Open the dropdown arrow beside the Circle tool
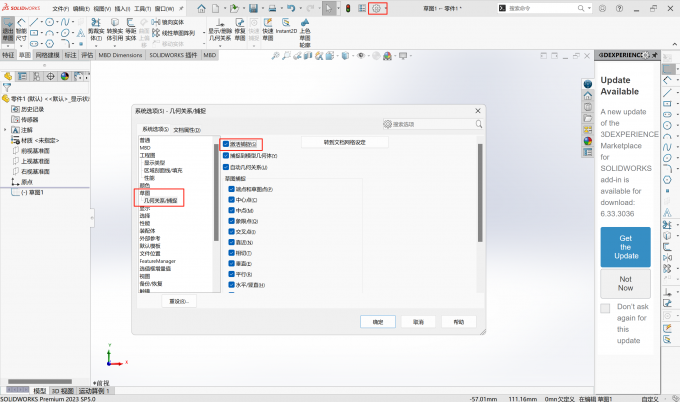The image size is (680, 402). (x=57, y=22)
